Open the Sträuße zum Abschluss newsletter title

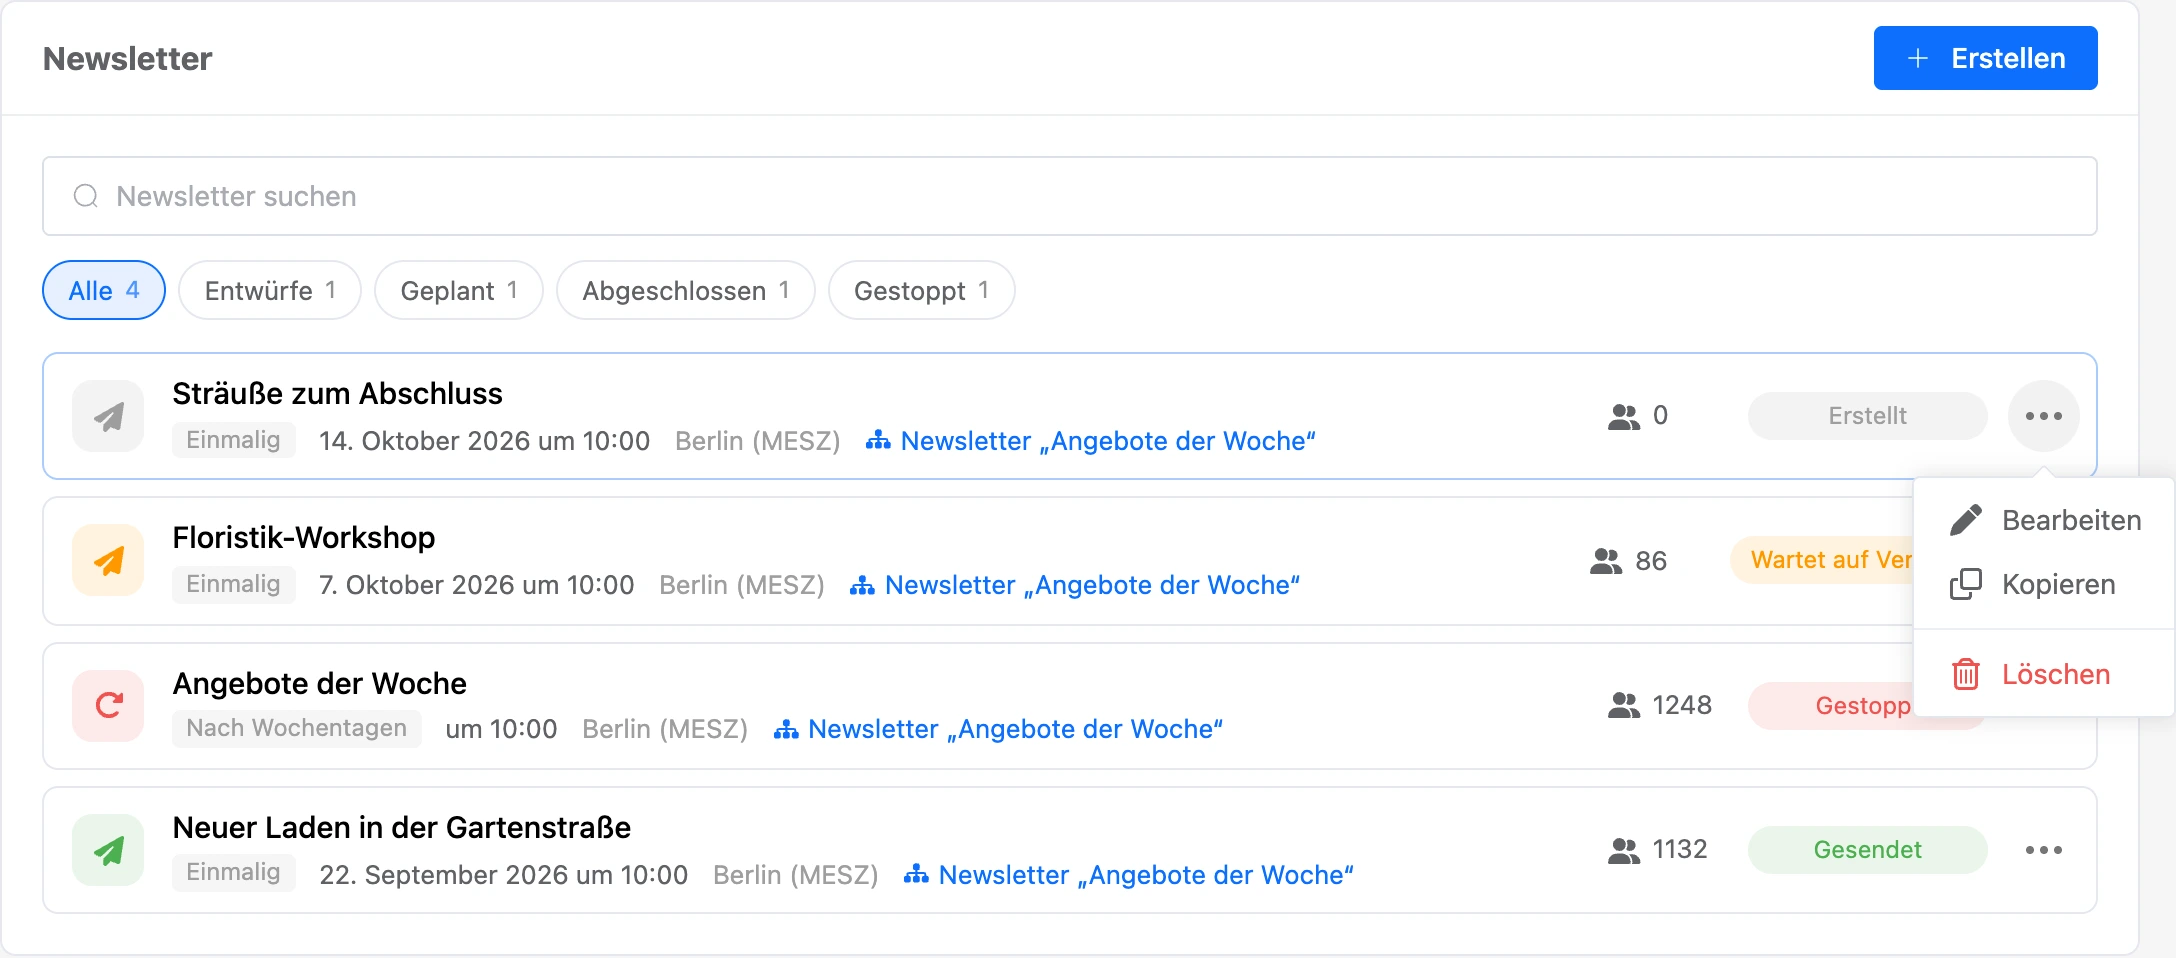tap(337, 393)
